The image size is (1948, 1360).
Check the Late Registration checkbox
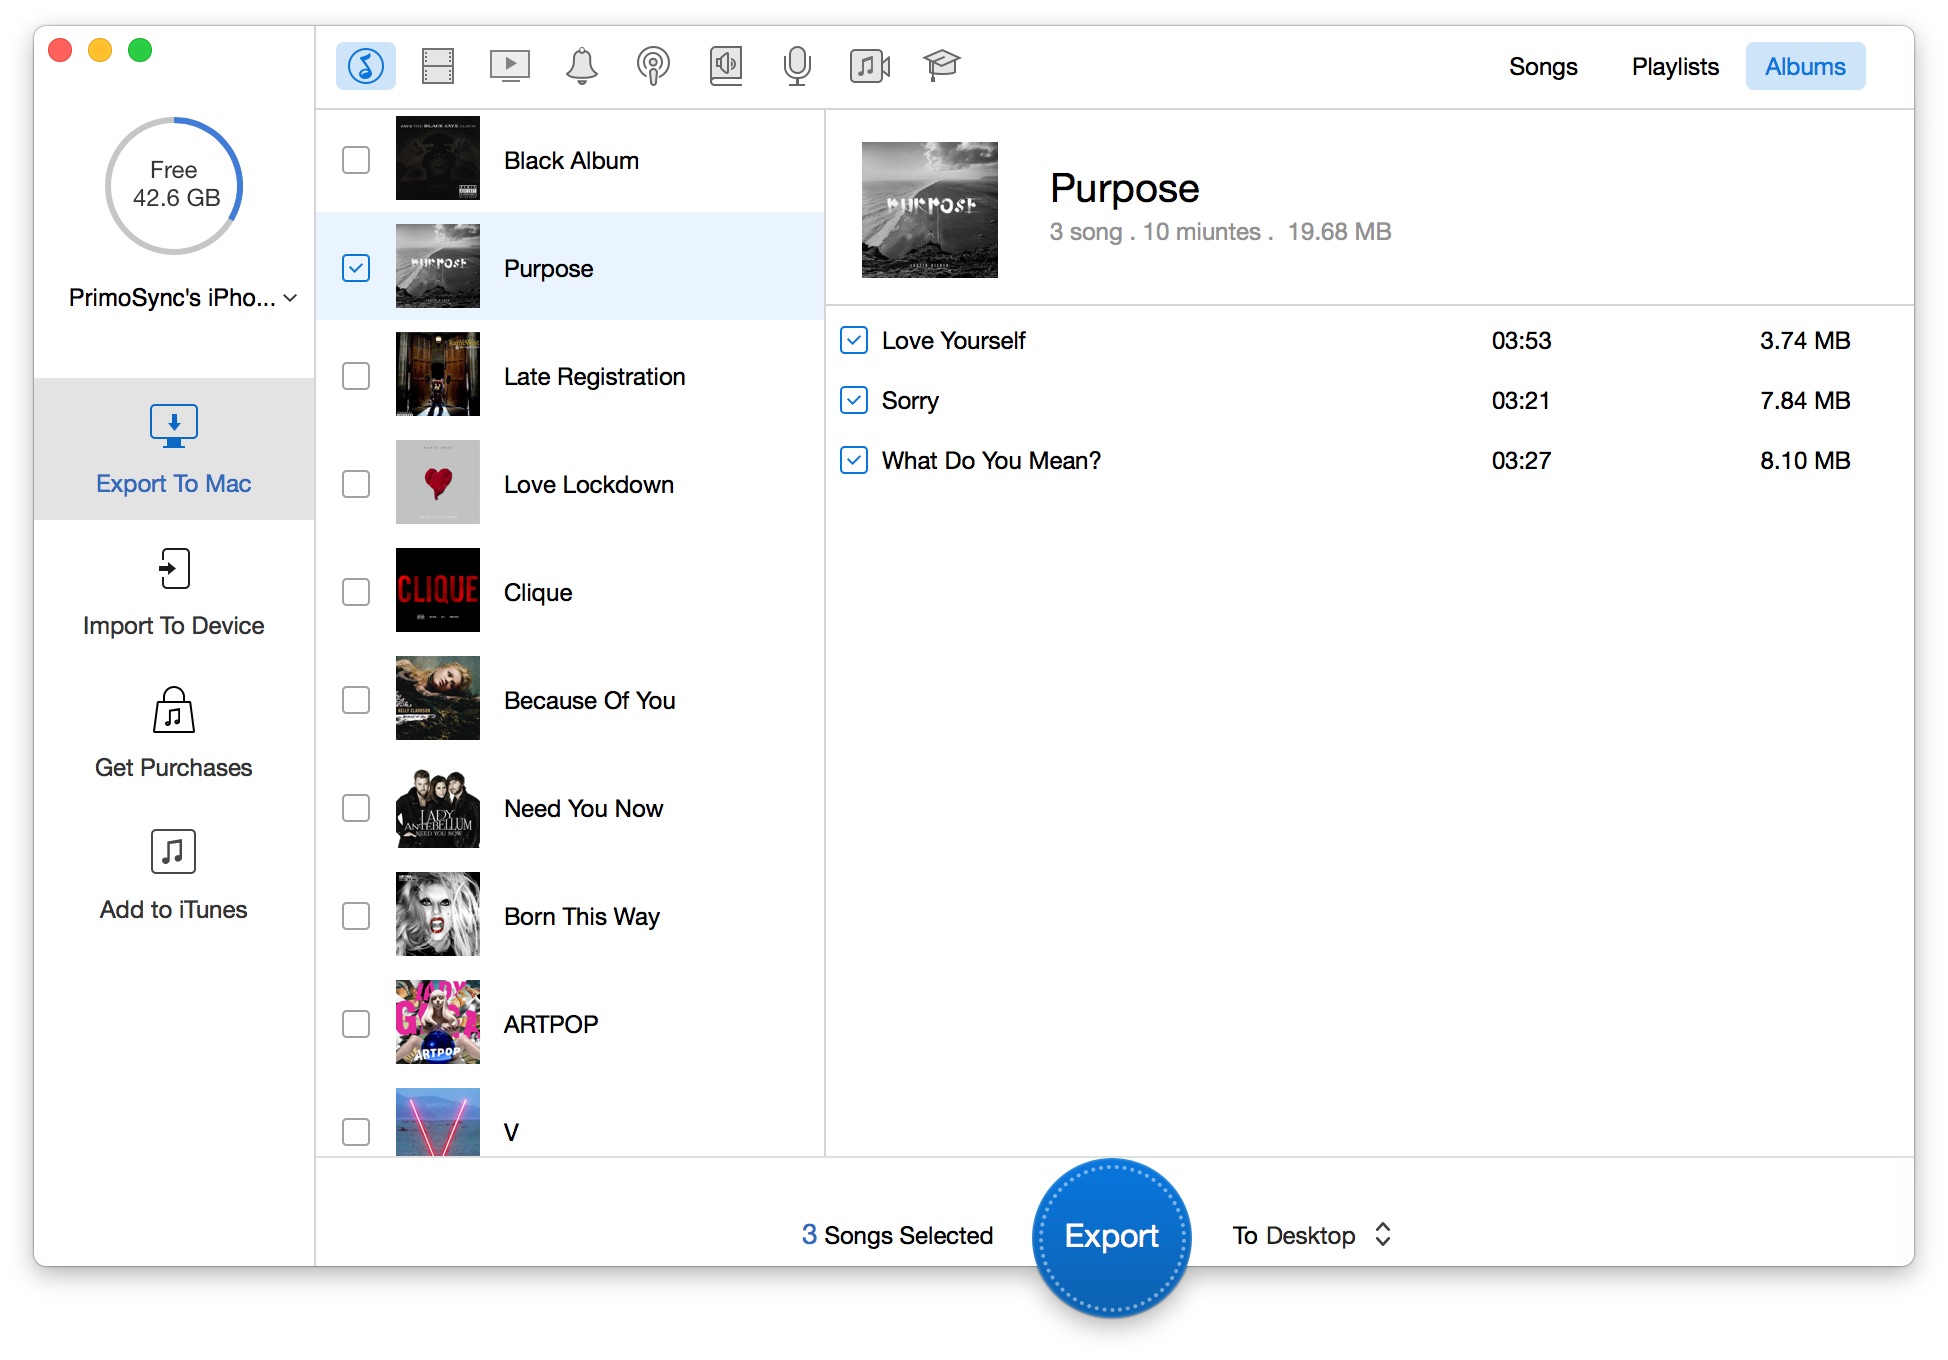pyautogui.click(x=356, y=376)
